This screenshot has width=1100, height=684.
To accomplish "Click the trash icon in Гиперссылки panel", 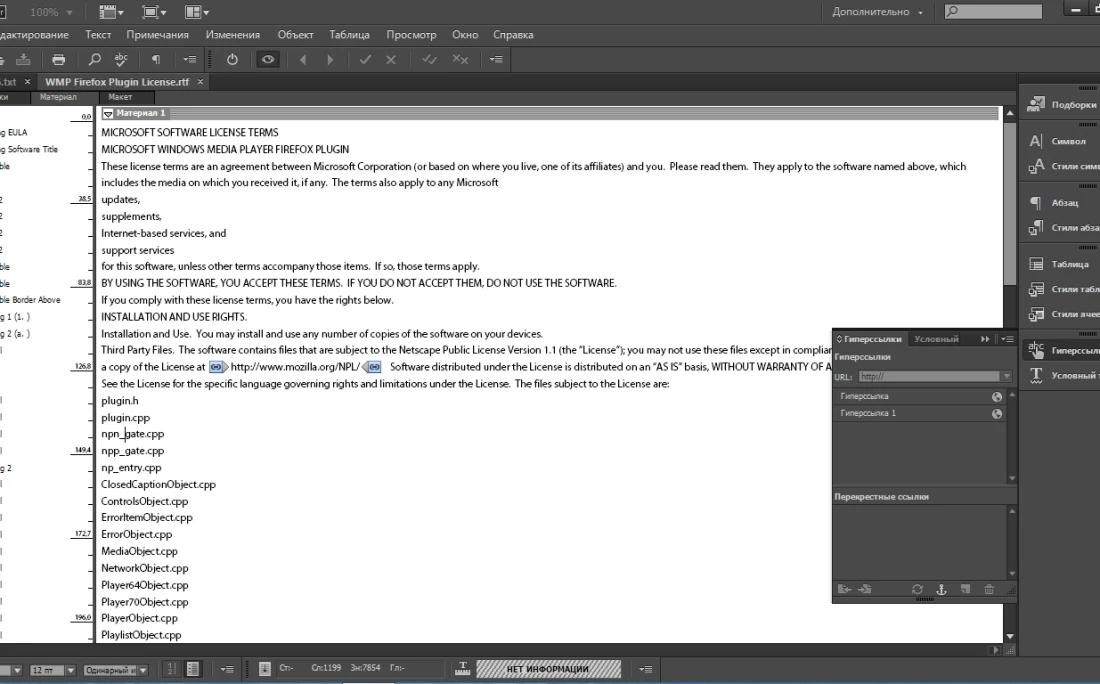I will [989, 590].
